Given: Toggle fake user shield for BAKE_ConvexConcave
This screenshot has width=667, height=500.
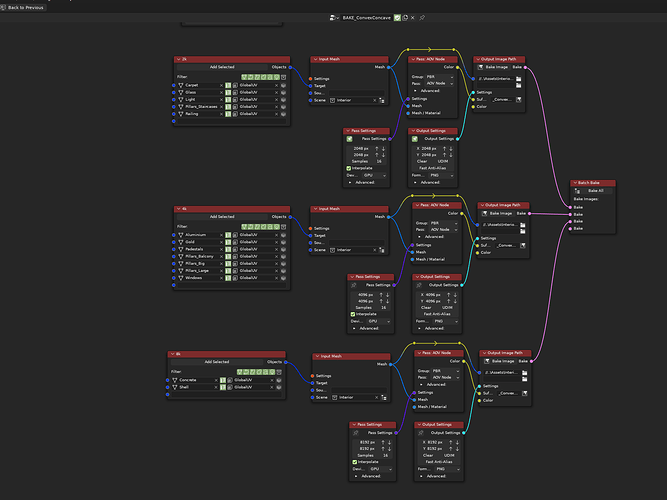Looking at the screenshot, I should click(397, 18).
